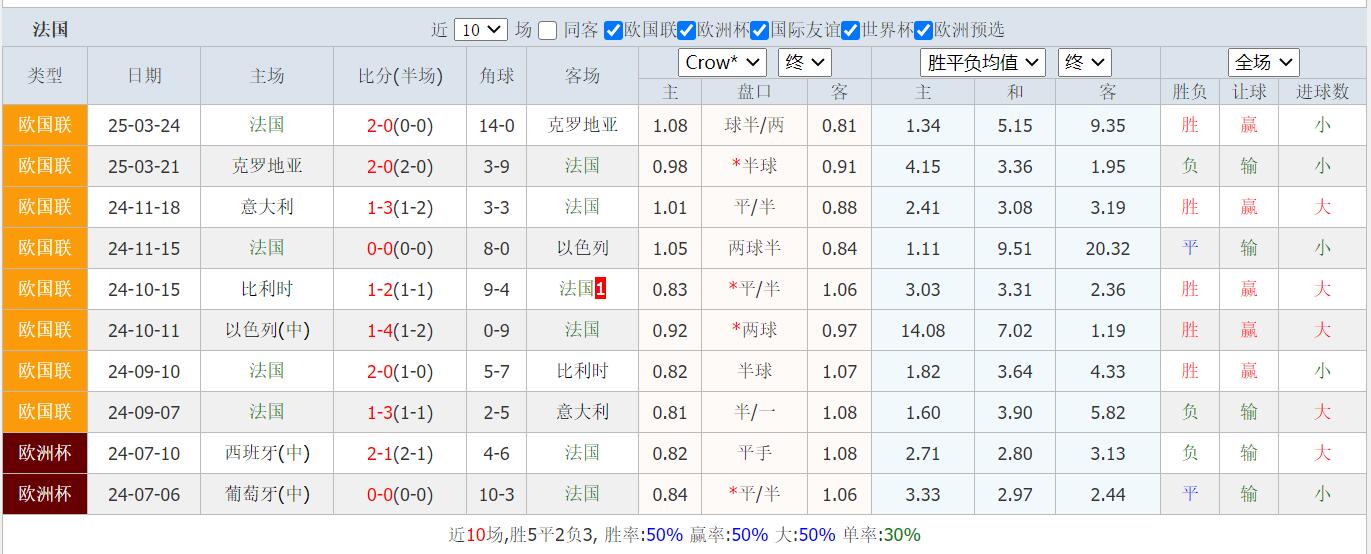Select 葡萄牙(中) team in 24-07-06 row

(x=267, y=494)
